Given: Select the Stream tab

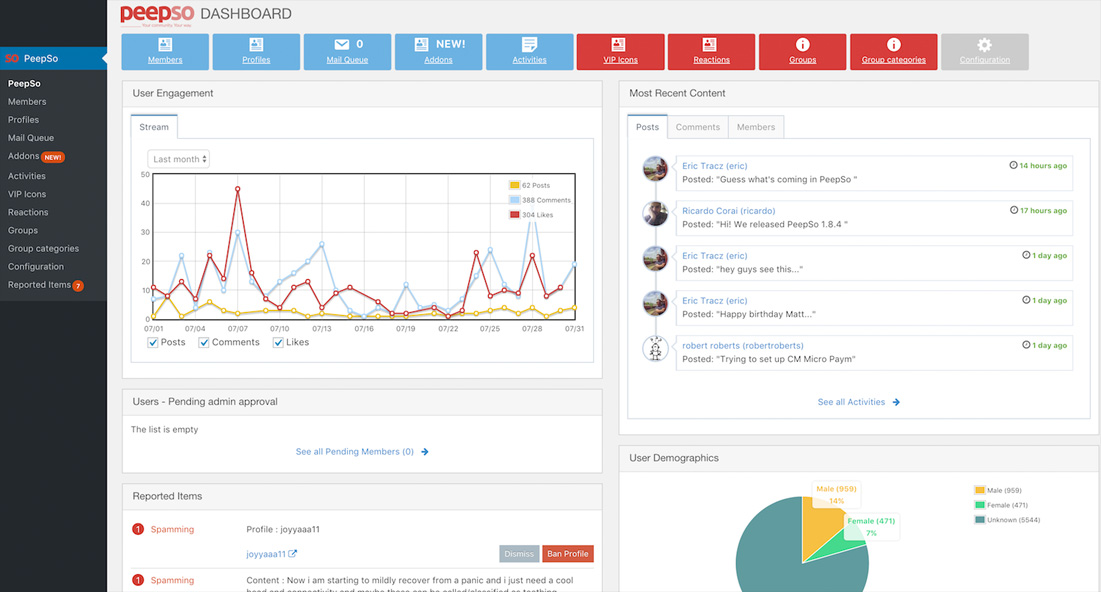Looking at the screenshot, I should 154,127.
